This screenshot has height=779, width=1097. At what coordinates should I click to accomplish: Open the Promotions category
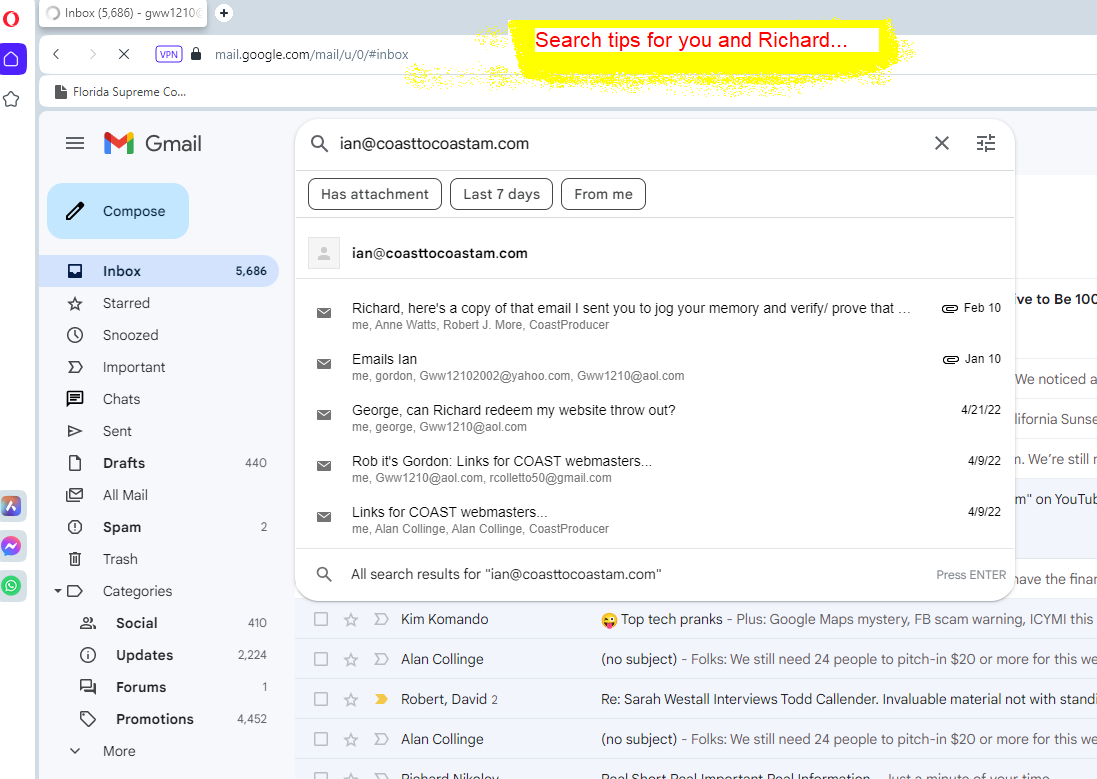coord(159,719)
